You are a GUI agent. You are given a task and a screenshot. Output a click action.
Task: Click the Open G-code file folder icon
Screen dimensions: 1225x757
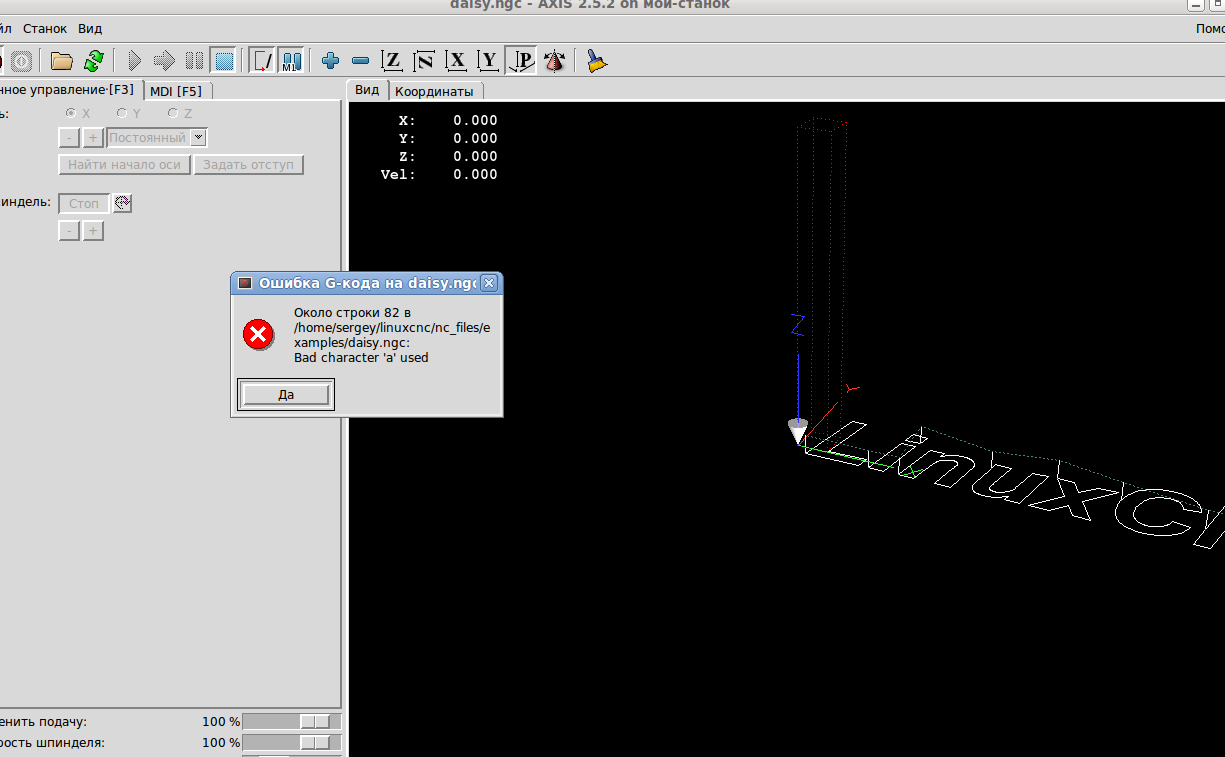click(62, 61)
